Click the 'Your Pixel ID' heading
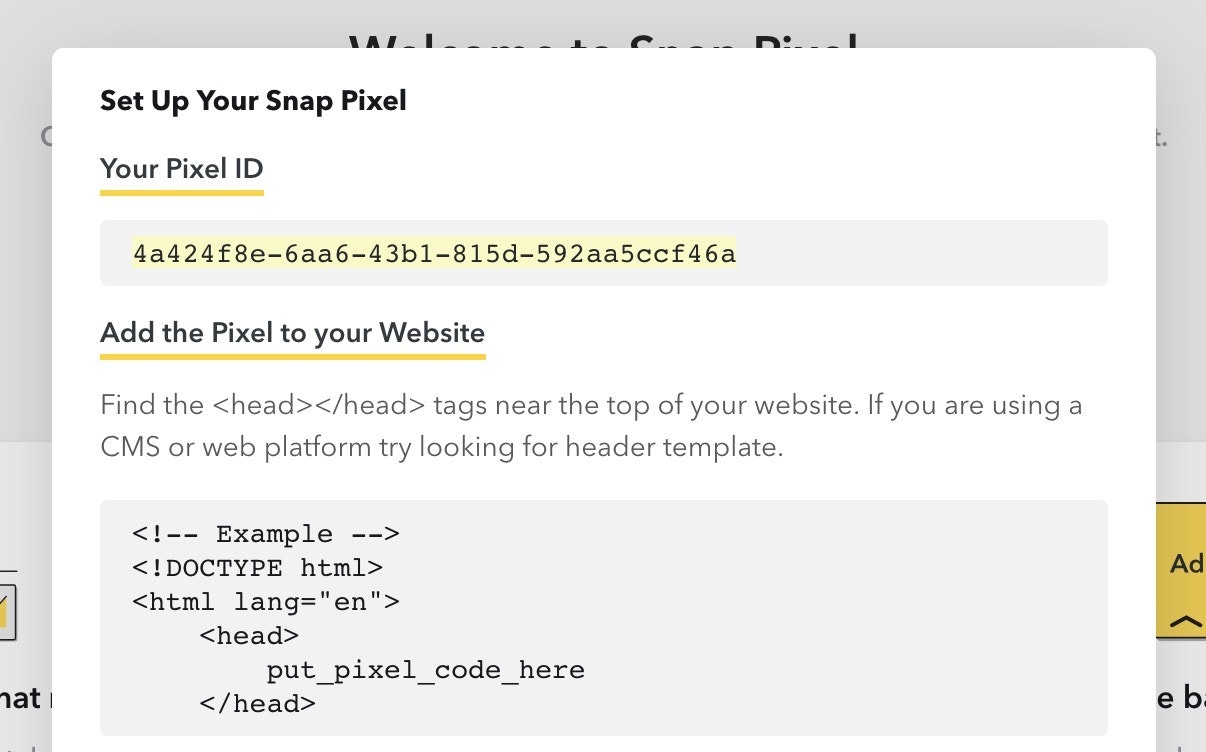The image size is (1206, 752). click(x=181, y=169)
